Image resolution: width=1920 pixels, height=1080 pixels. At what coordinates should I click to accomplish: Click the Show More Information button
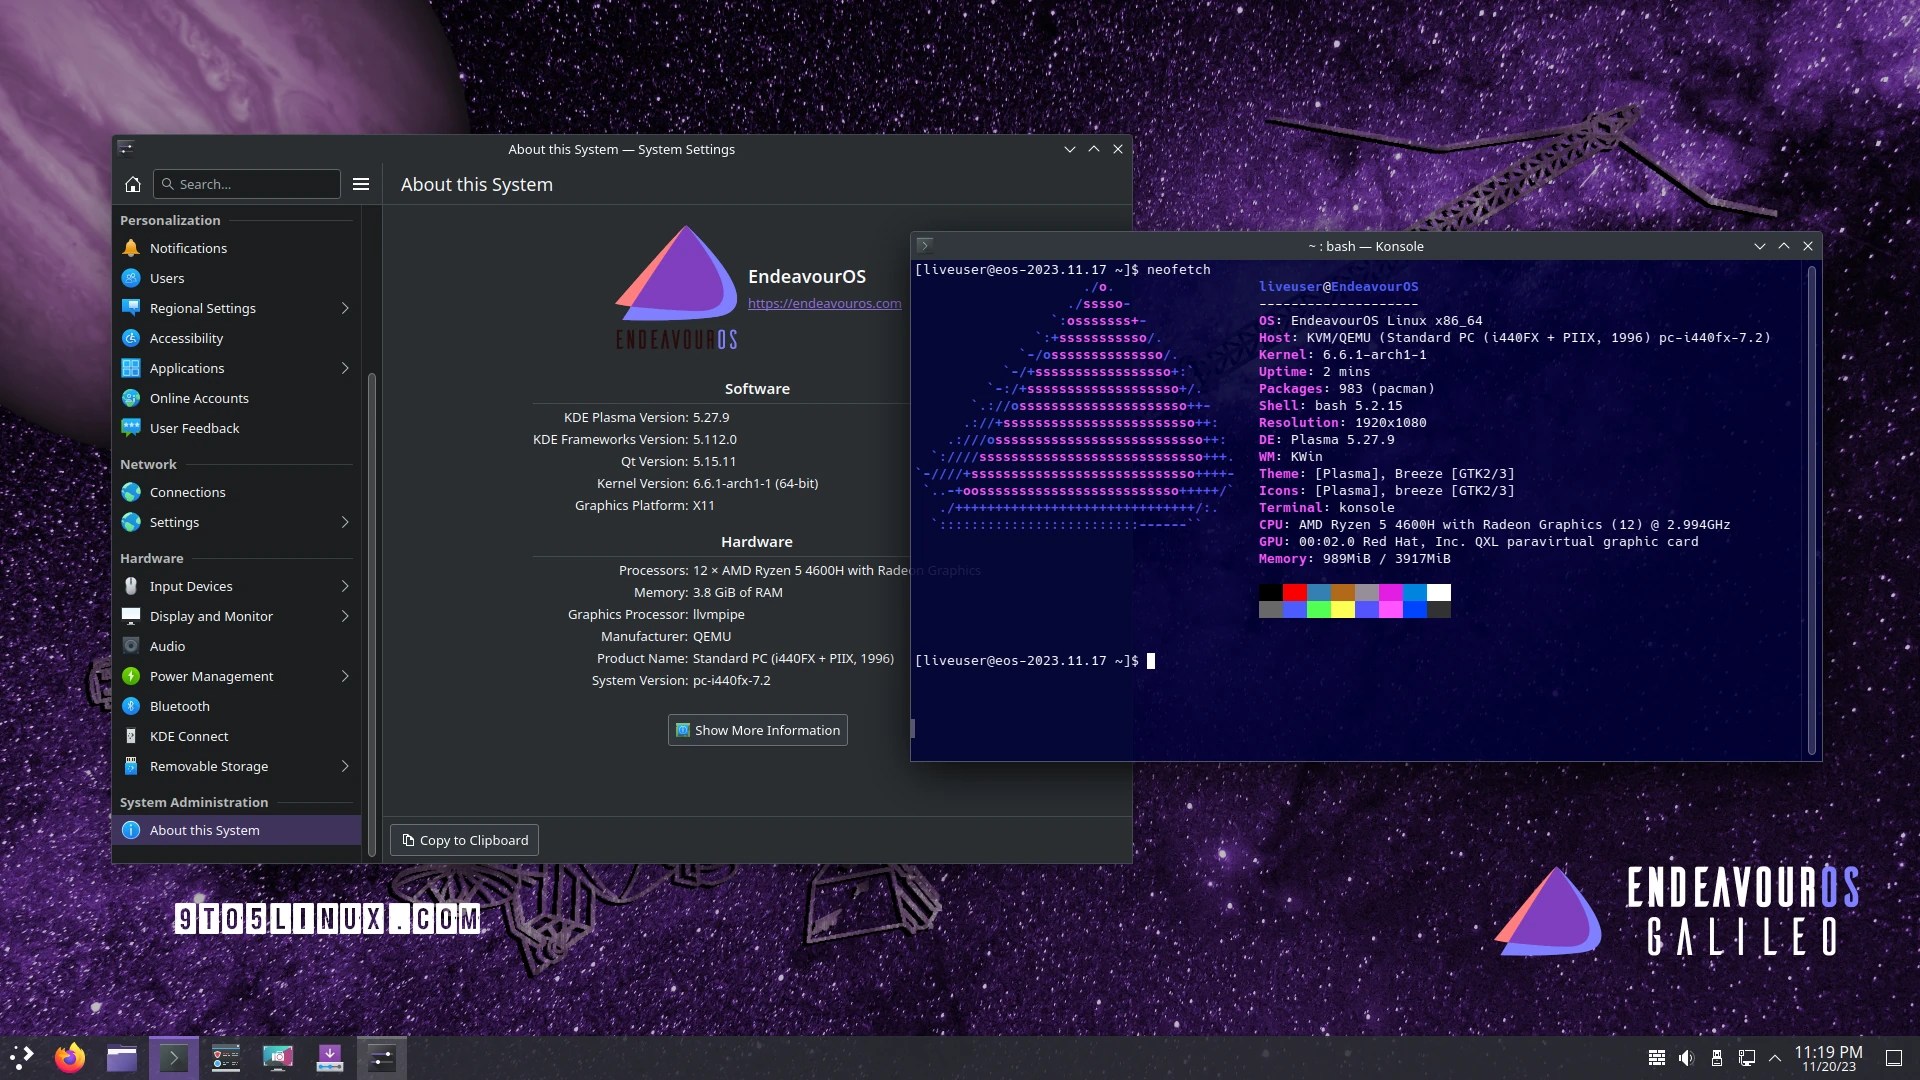click(x=757, y=730)
